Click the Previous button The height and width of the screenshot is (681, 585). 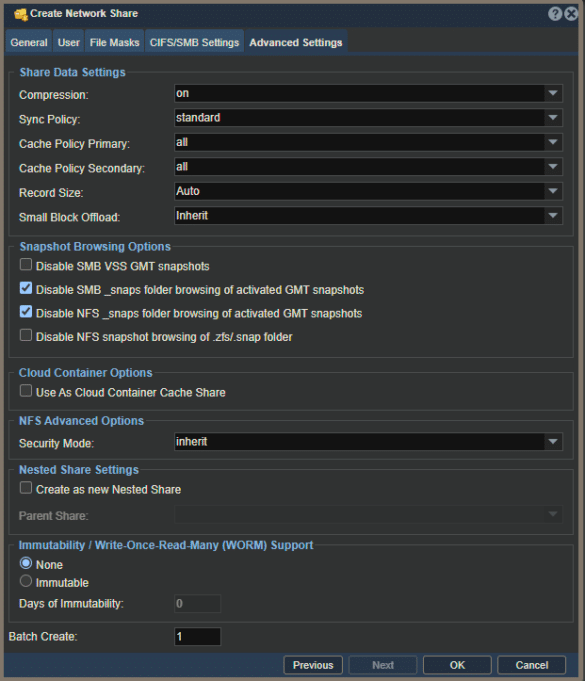[313, 665]
